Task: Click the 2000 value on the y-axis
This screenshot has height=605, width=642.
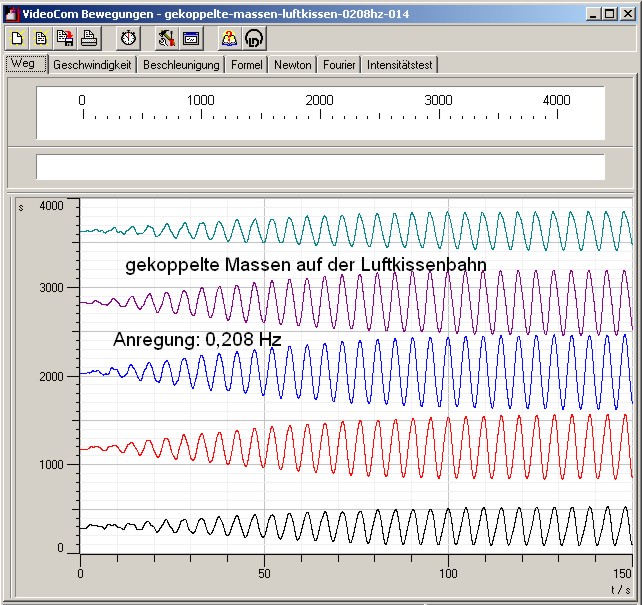Action: [x=51, y=376]
